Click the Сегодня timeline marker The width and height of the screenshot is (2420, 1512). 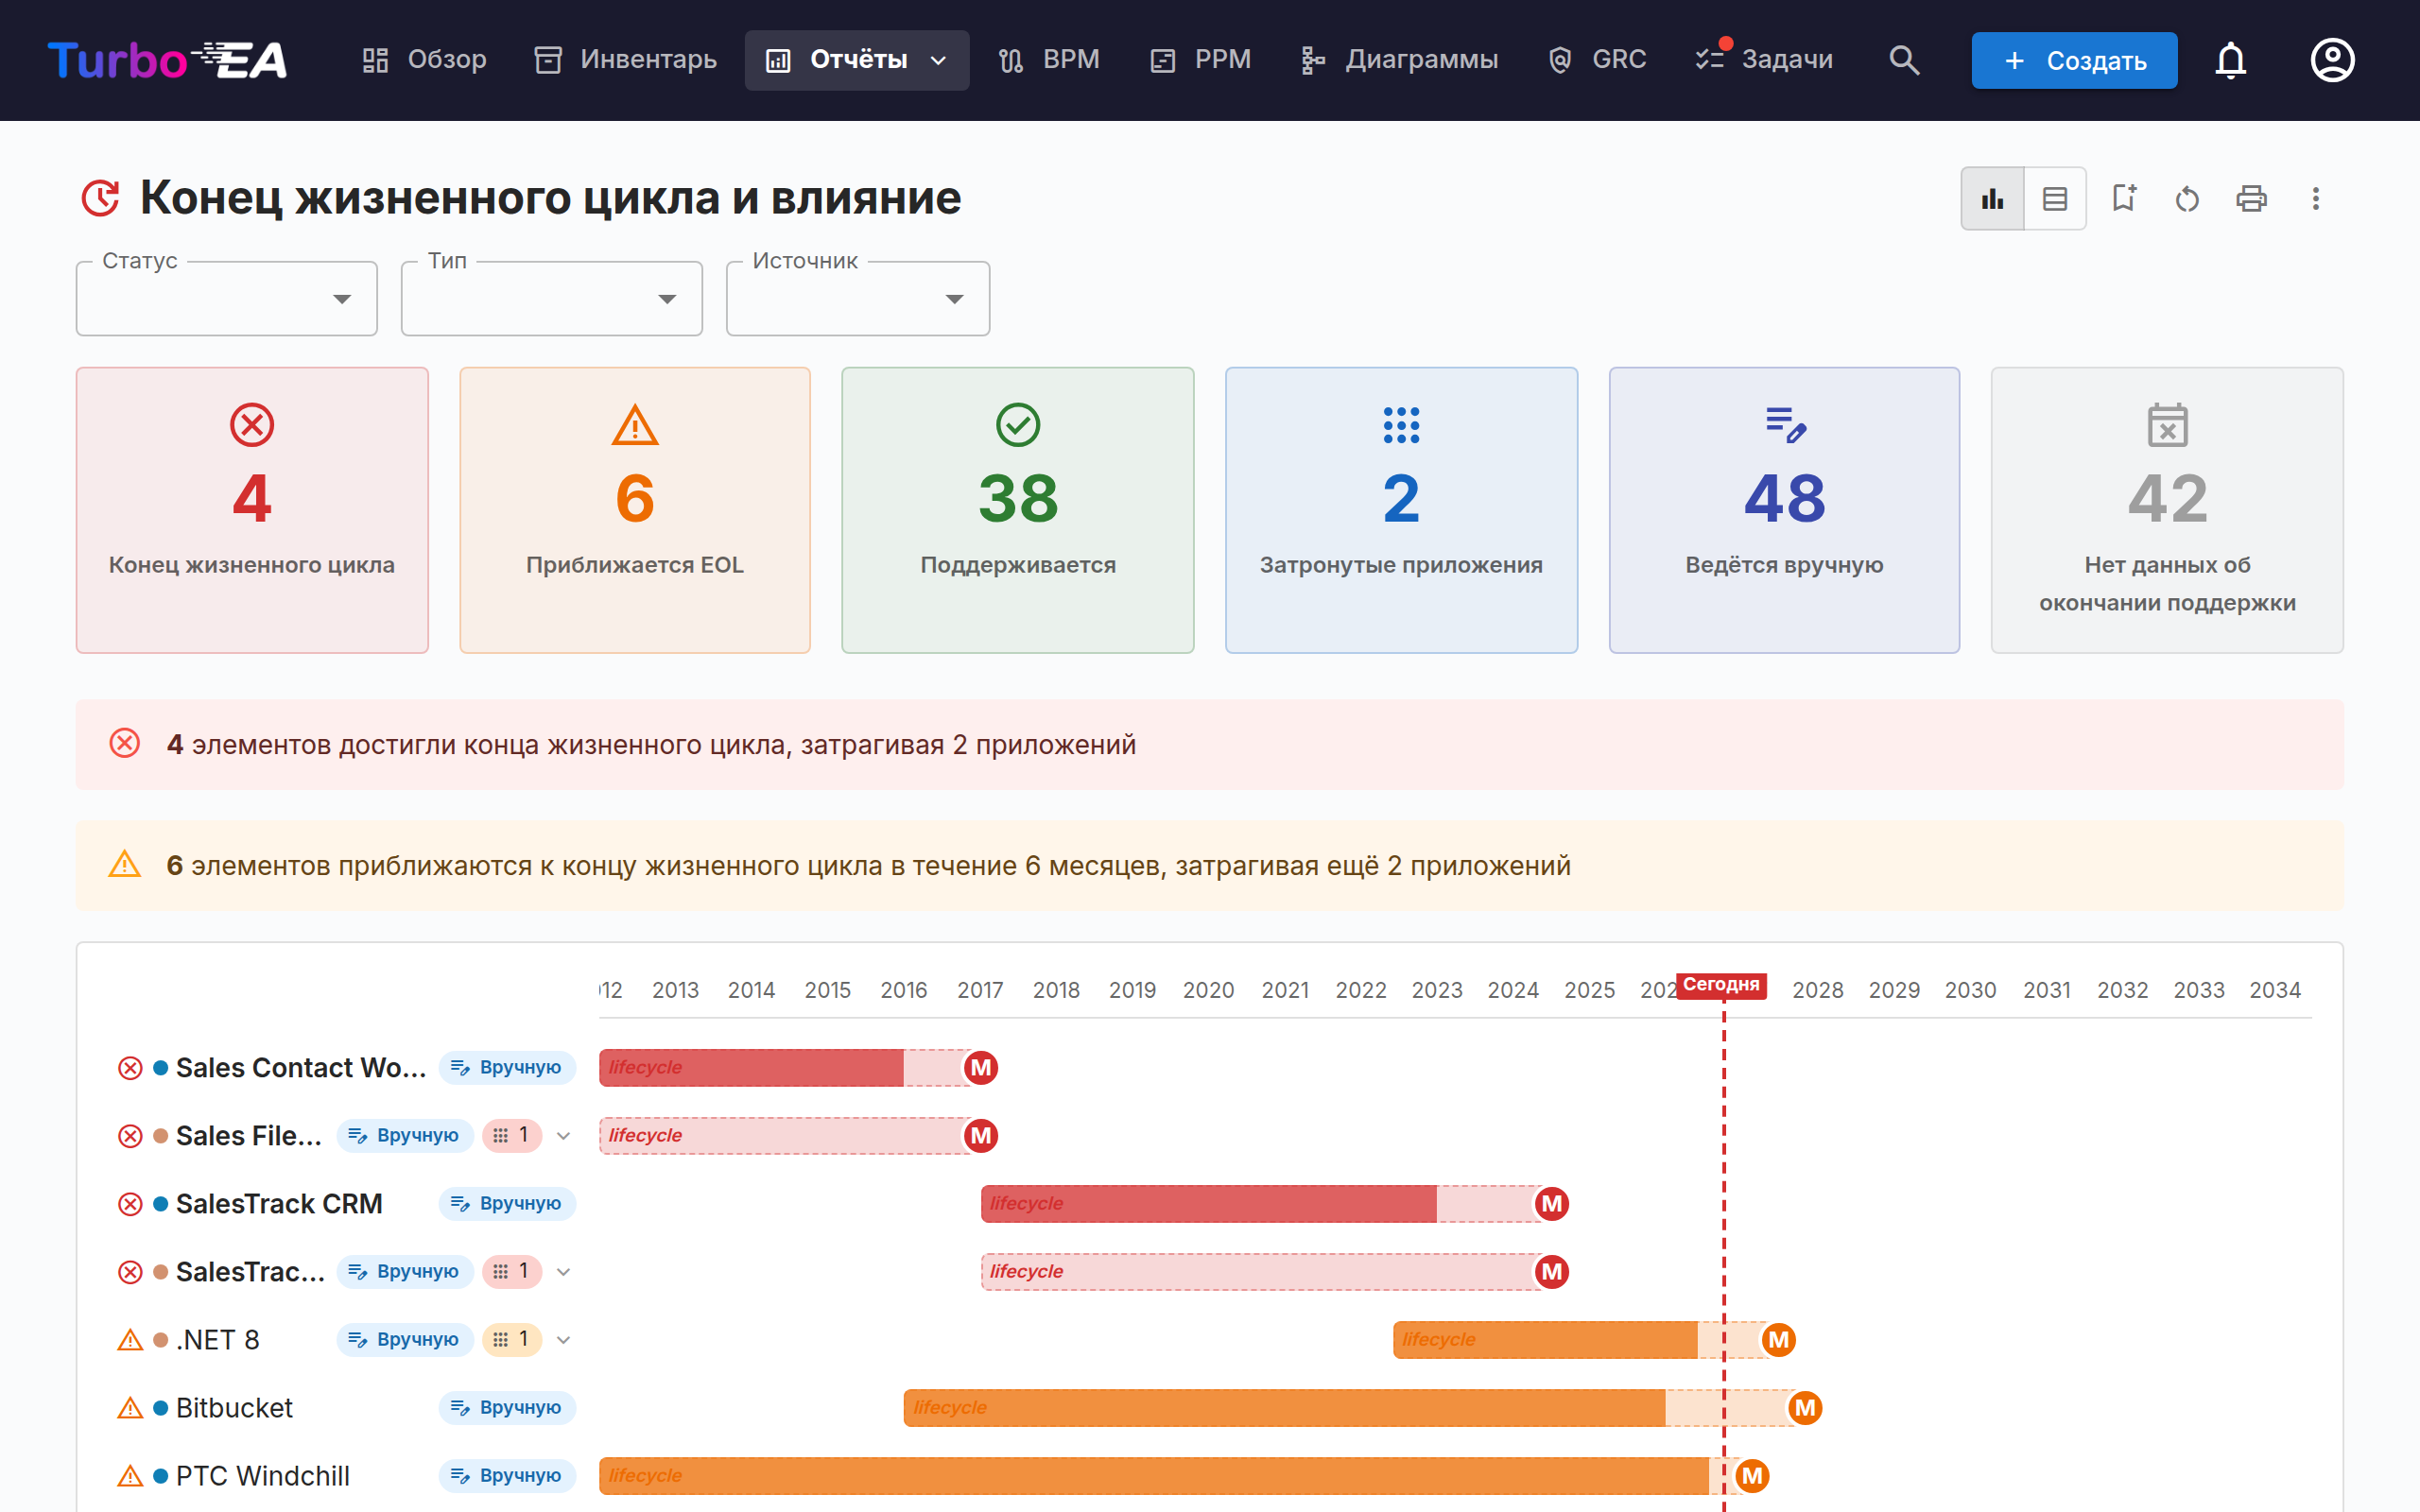[1721, 985]
